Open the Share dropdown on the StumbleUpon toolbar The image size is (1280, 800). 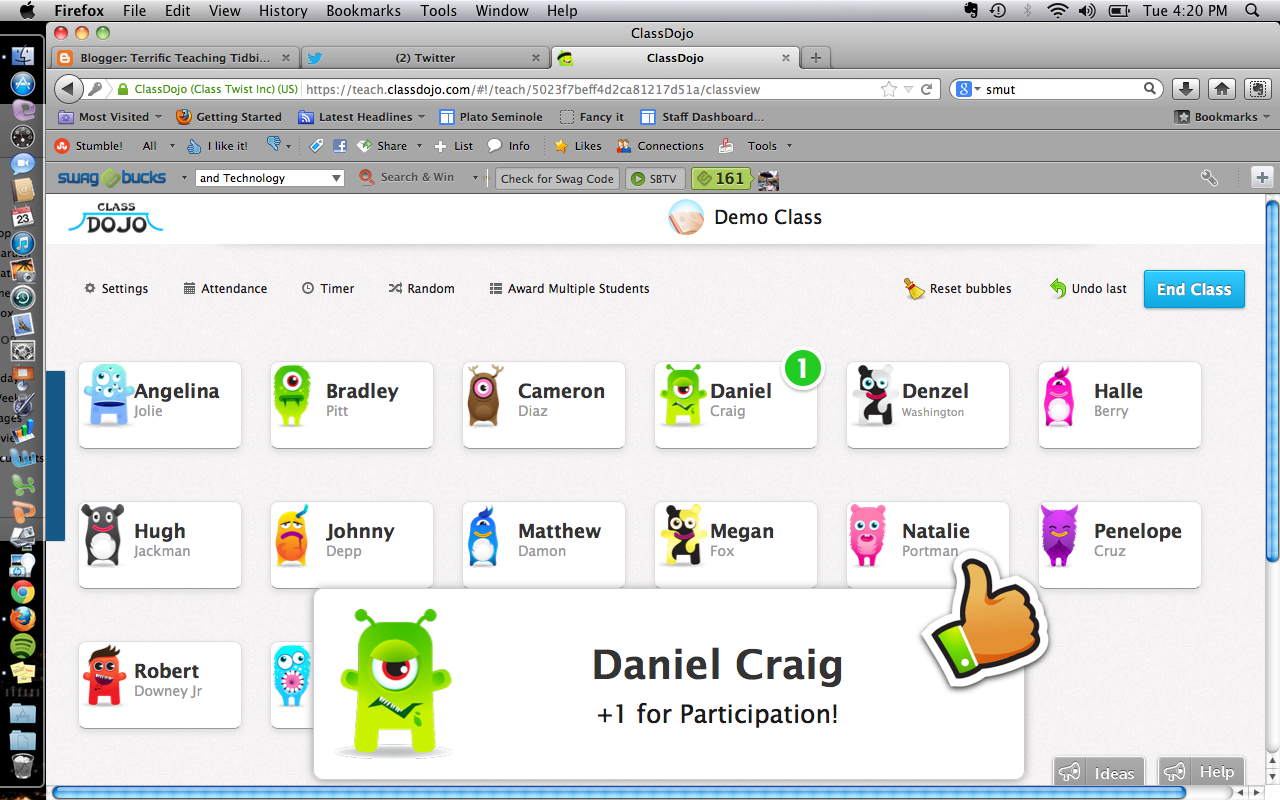[x=388, y=145]
